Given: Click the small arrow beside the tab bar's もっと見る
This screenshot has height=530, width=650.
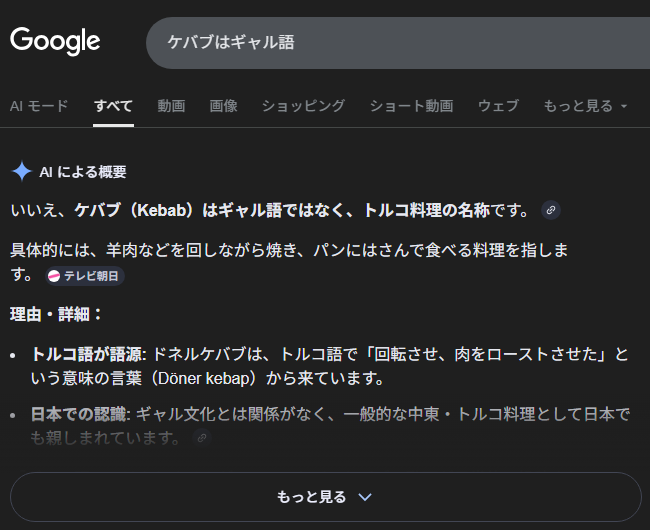Looking at the screenshot, I should tap(624, 106).
